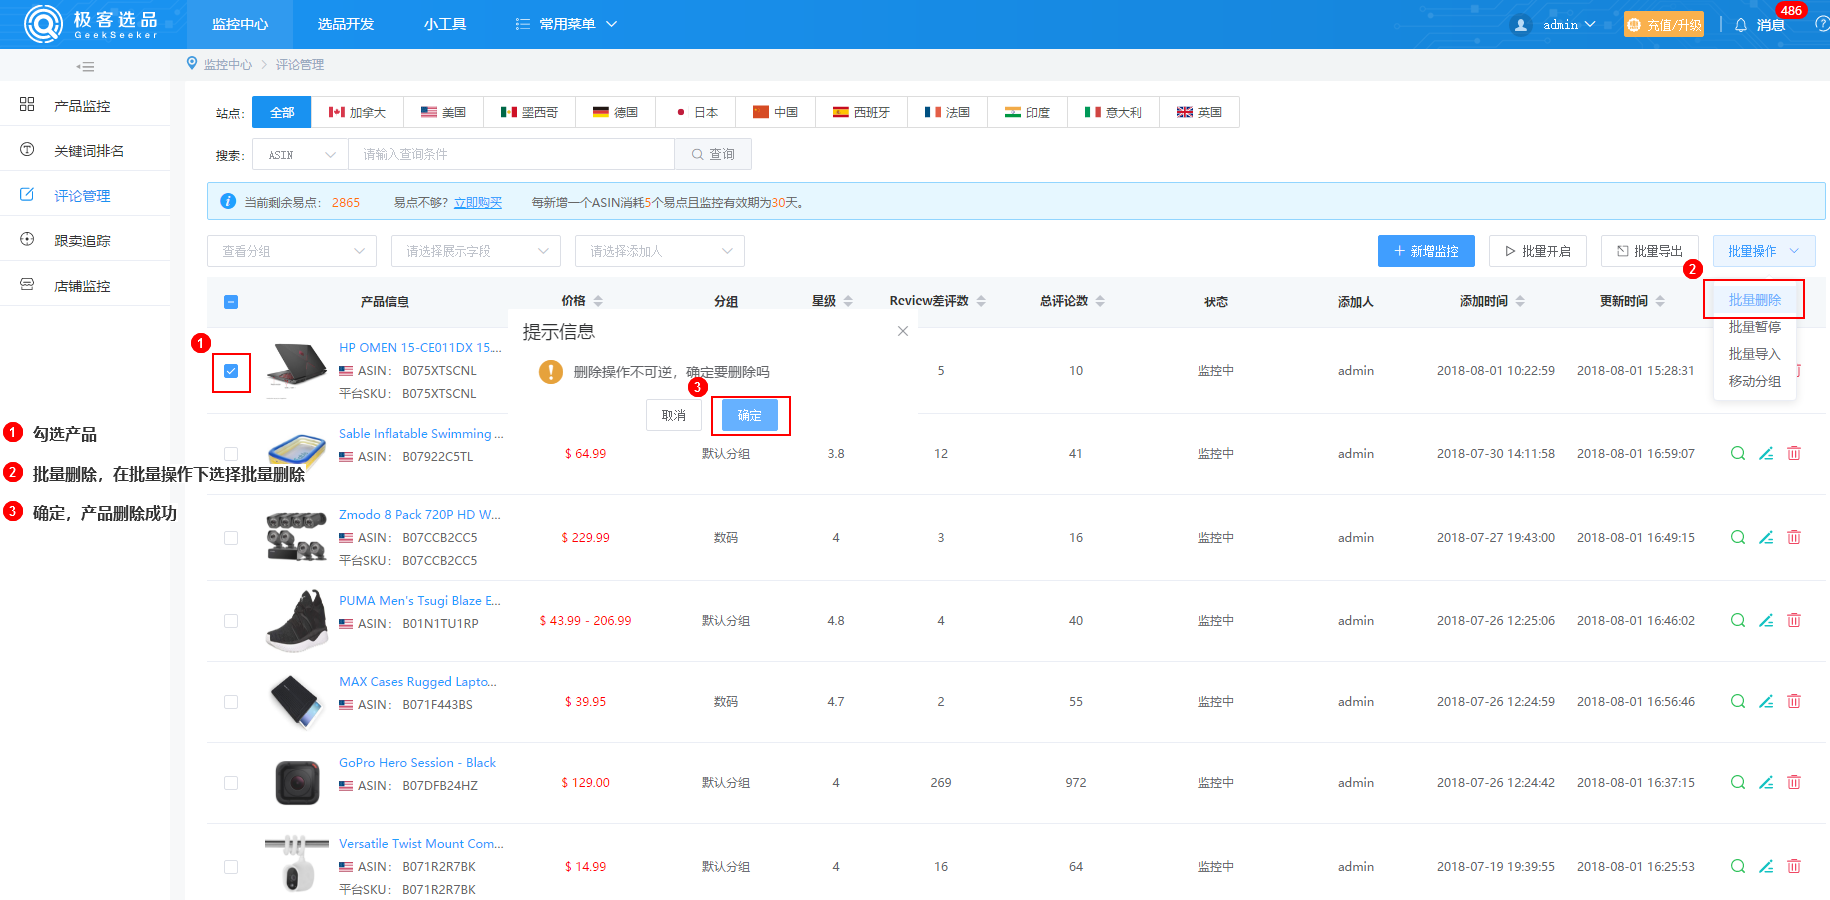Check the GoPro Hero Session checkbox
The height and width of the screenshot is (900, 1830).
tap(231, 783)
